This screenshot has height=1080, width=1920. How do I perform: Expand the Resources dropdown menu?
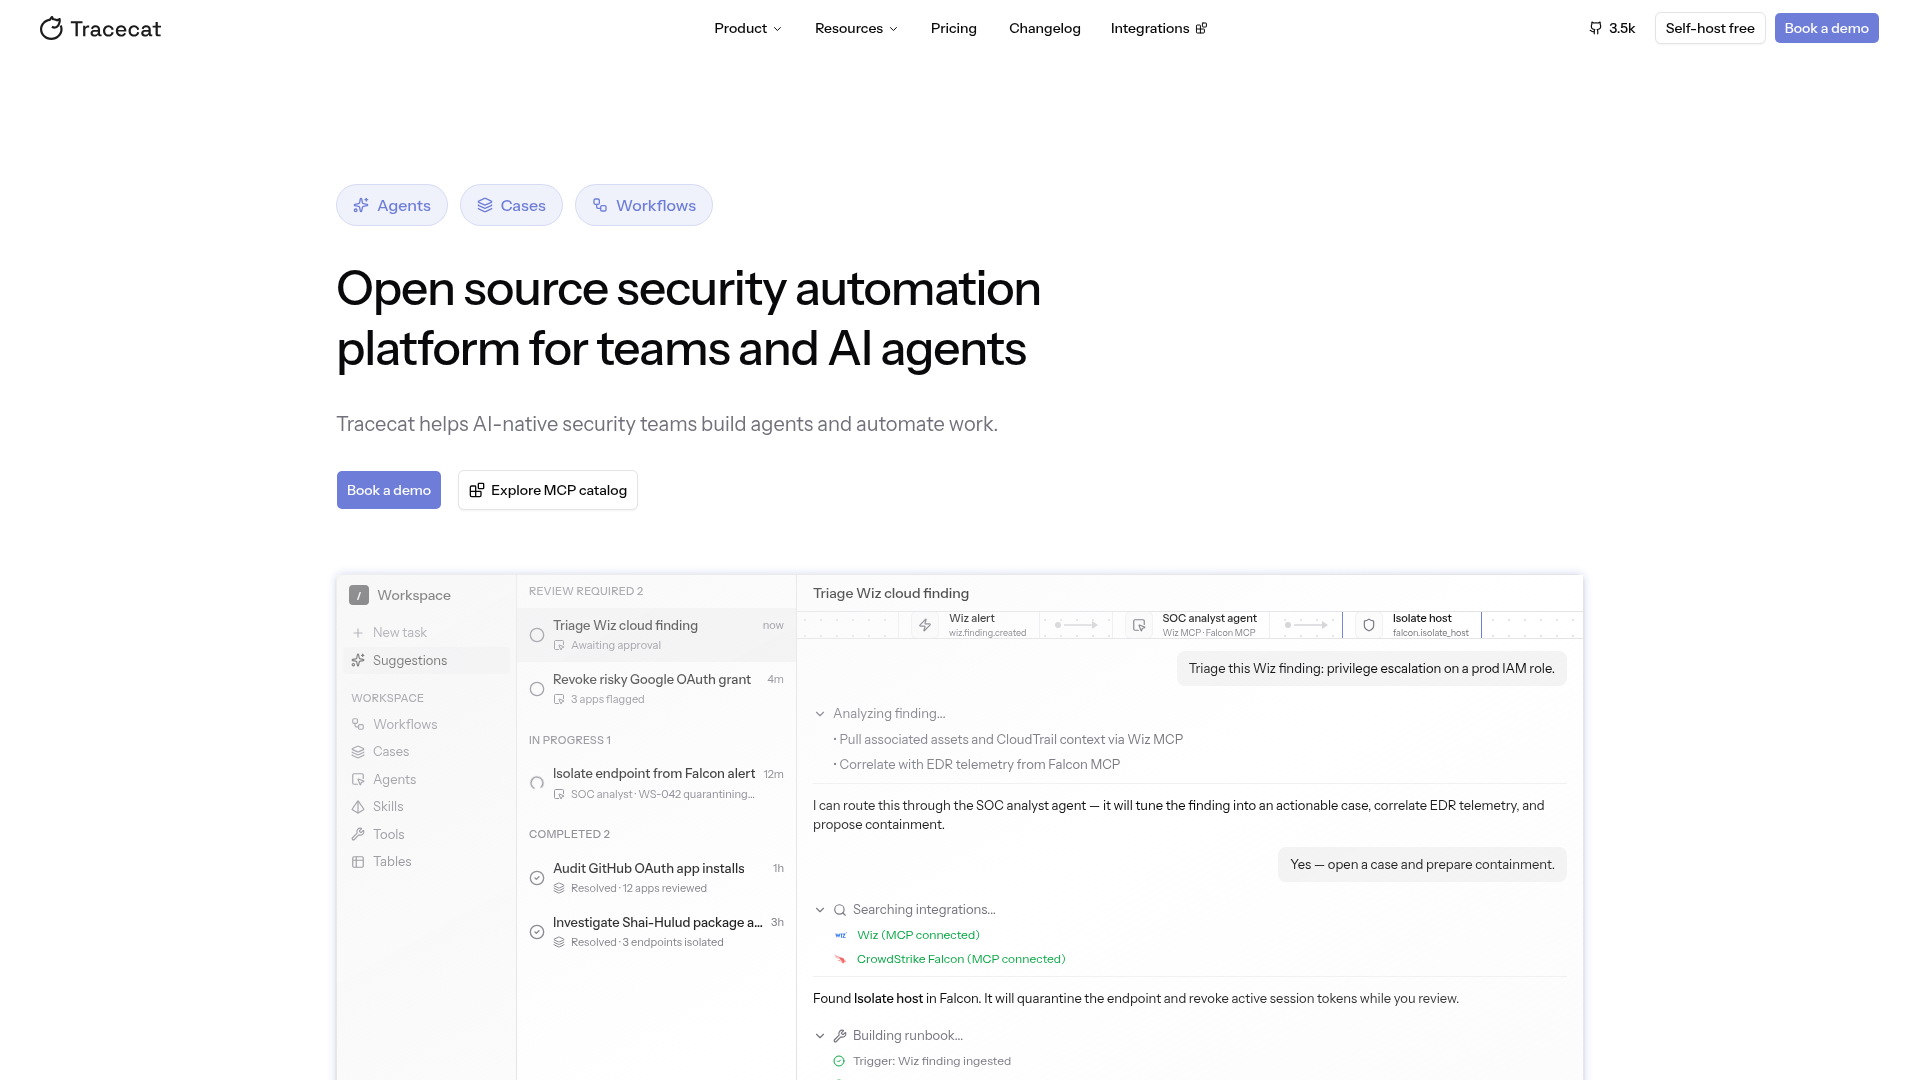(856, 28)
